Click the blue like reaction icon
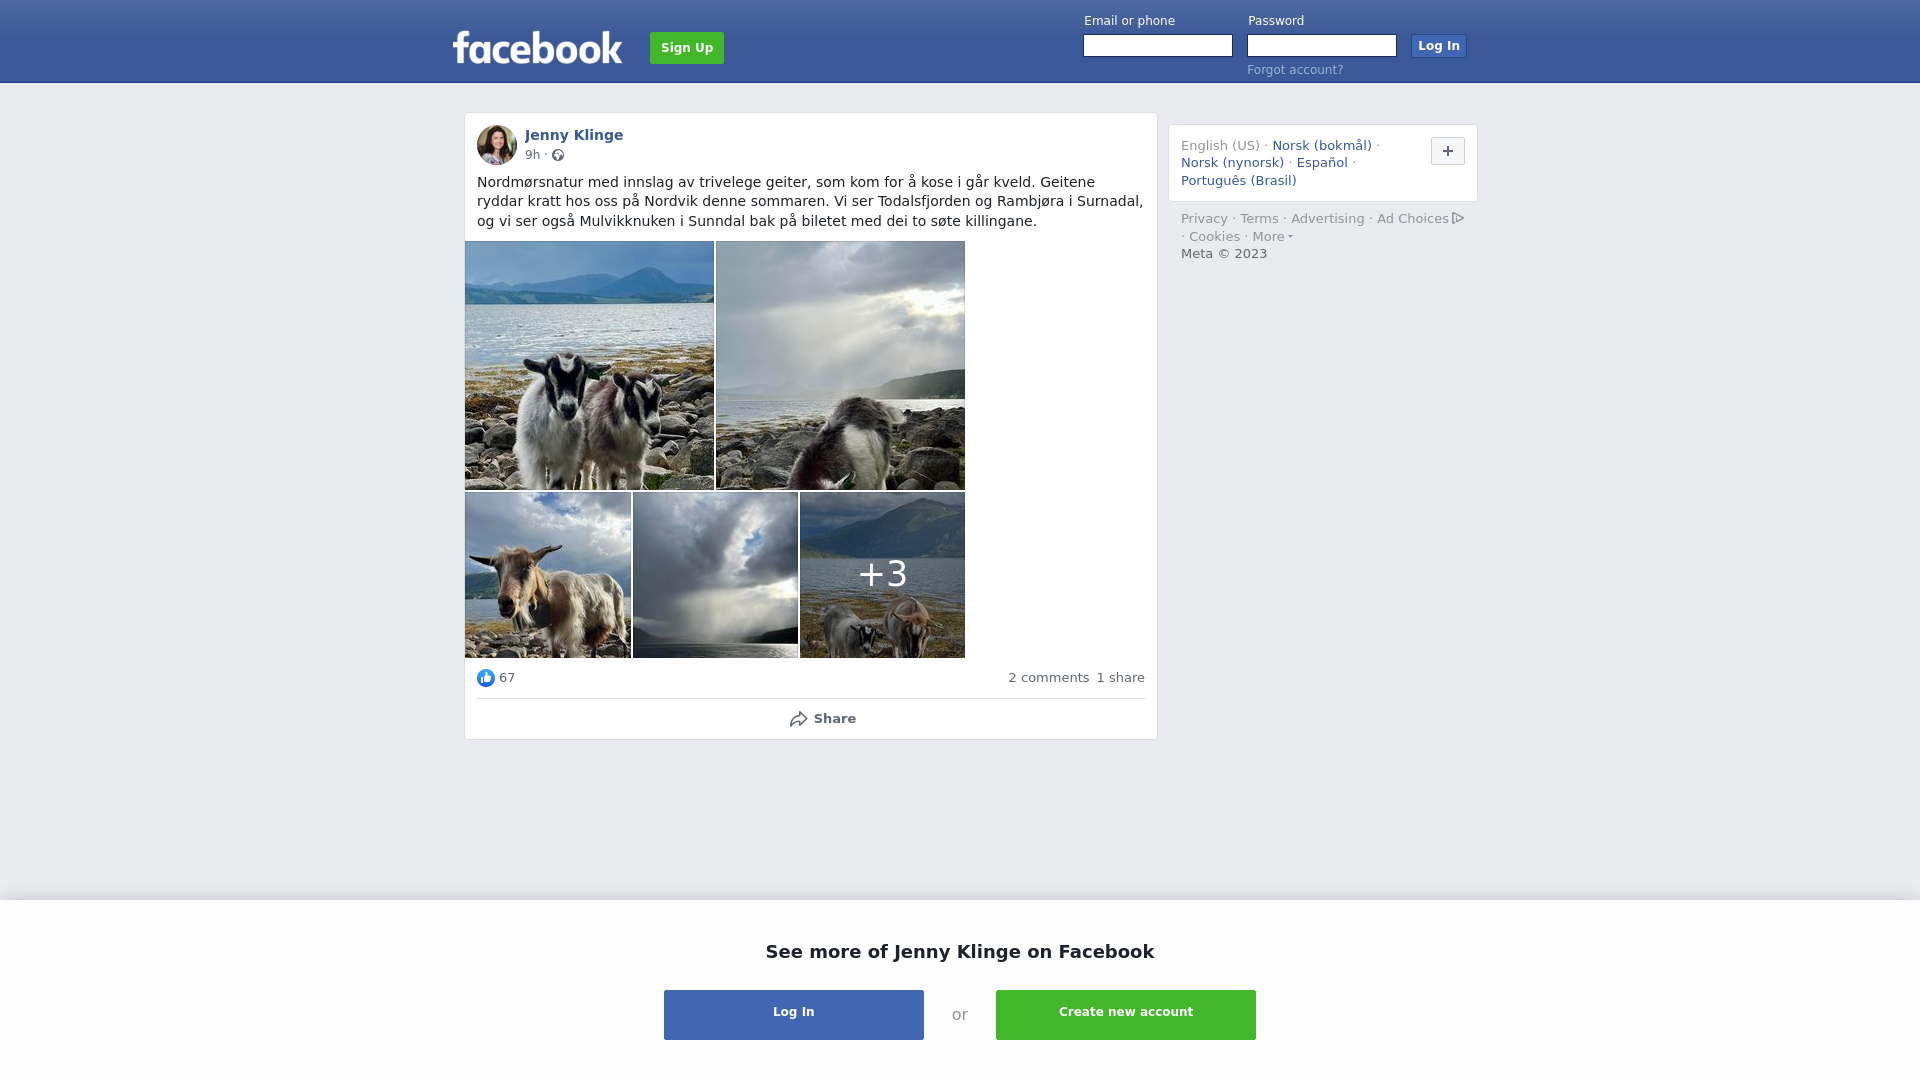Viewport: 1920px width, 1080px height. tap(486, 678)
